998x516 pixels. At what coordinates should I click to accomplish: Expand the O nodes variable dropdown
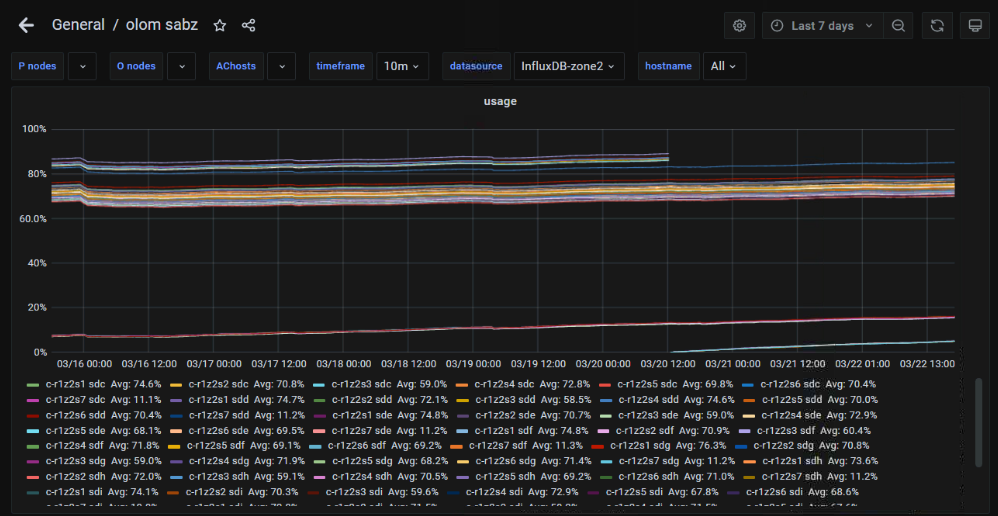181,66
